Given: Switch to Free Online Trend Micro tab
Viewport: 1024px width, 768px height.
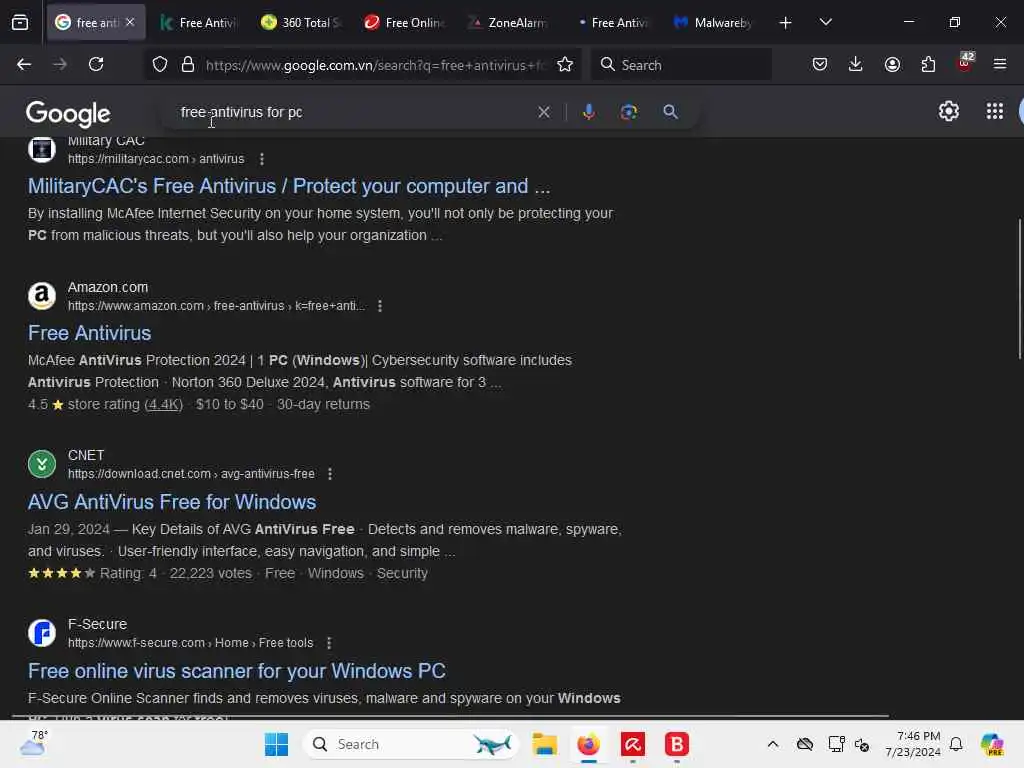Looking at the screenshot, I should pyautogui.click(x=405, y=23).
